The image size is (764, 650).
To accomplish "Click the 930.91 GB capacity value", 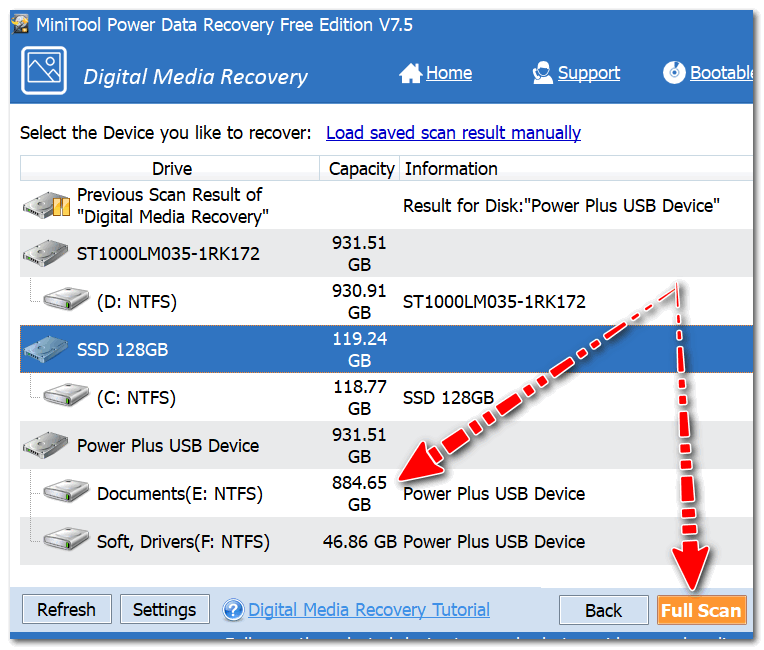I will pyautogui.click(x=360, y=302).
